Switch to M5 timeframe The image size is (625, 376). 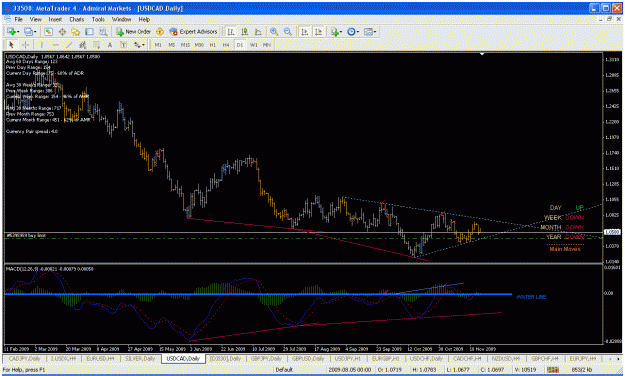tap(171, 45)
